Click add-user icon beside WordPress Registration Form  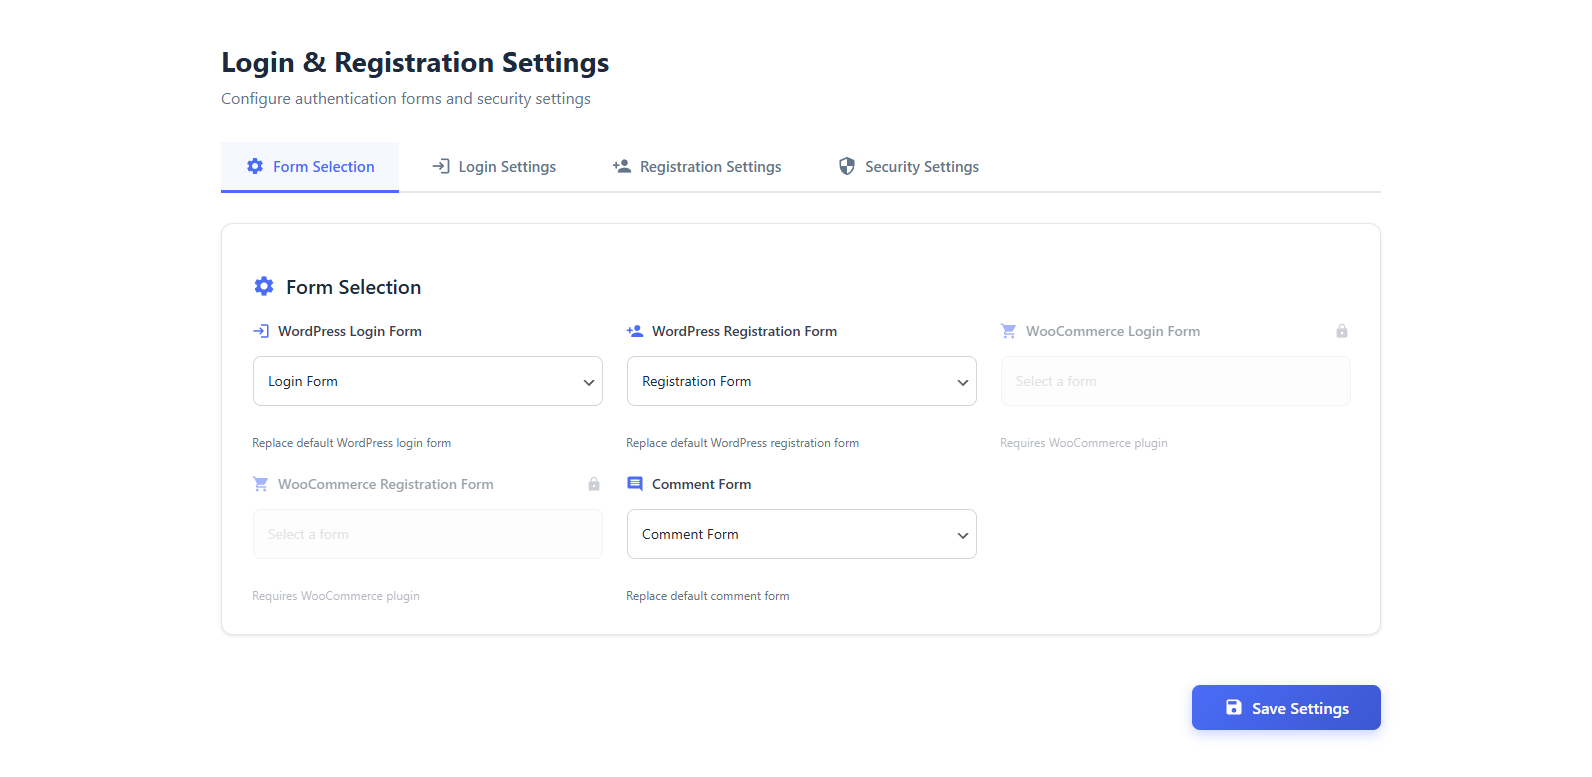coord(635,331)
